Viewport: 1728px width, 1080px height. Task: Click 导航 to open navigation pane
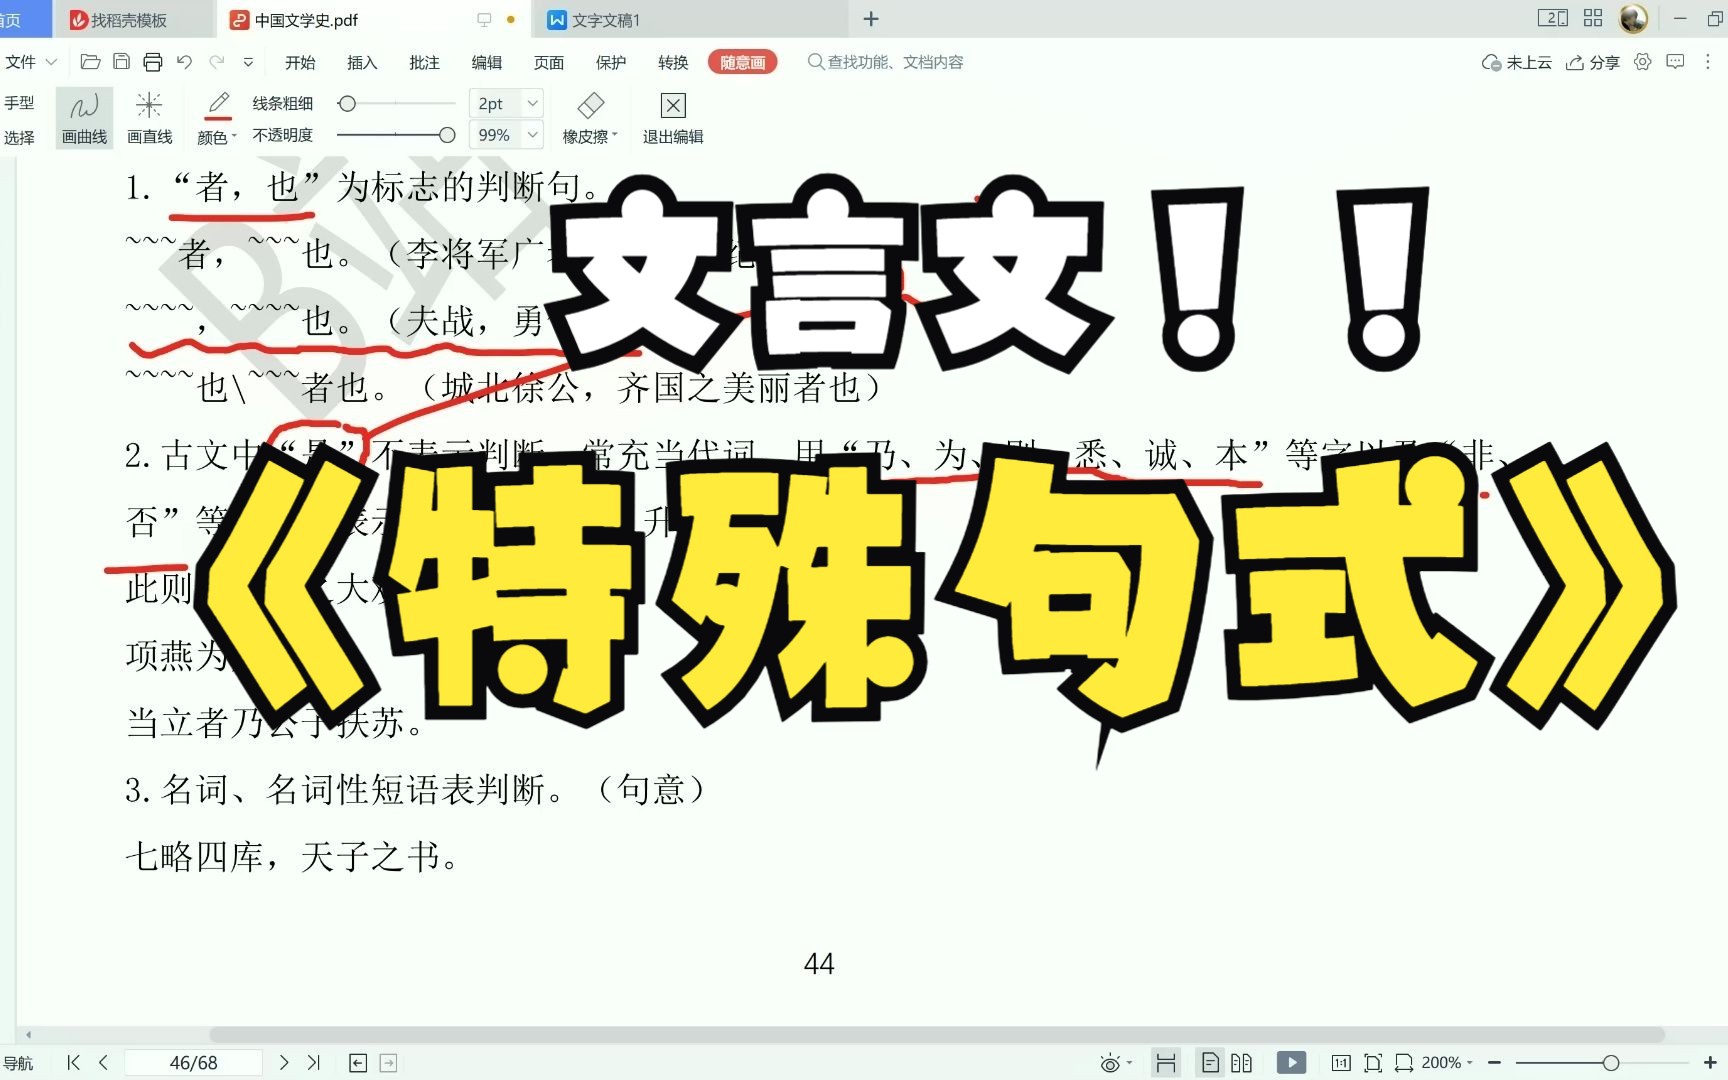(17, 1062)
